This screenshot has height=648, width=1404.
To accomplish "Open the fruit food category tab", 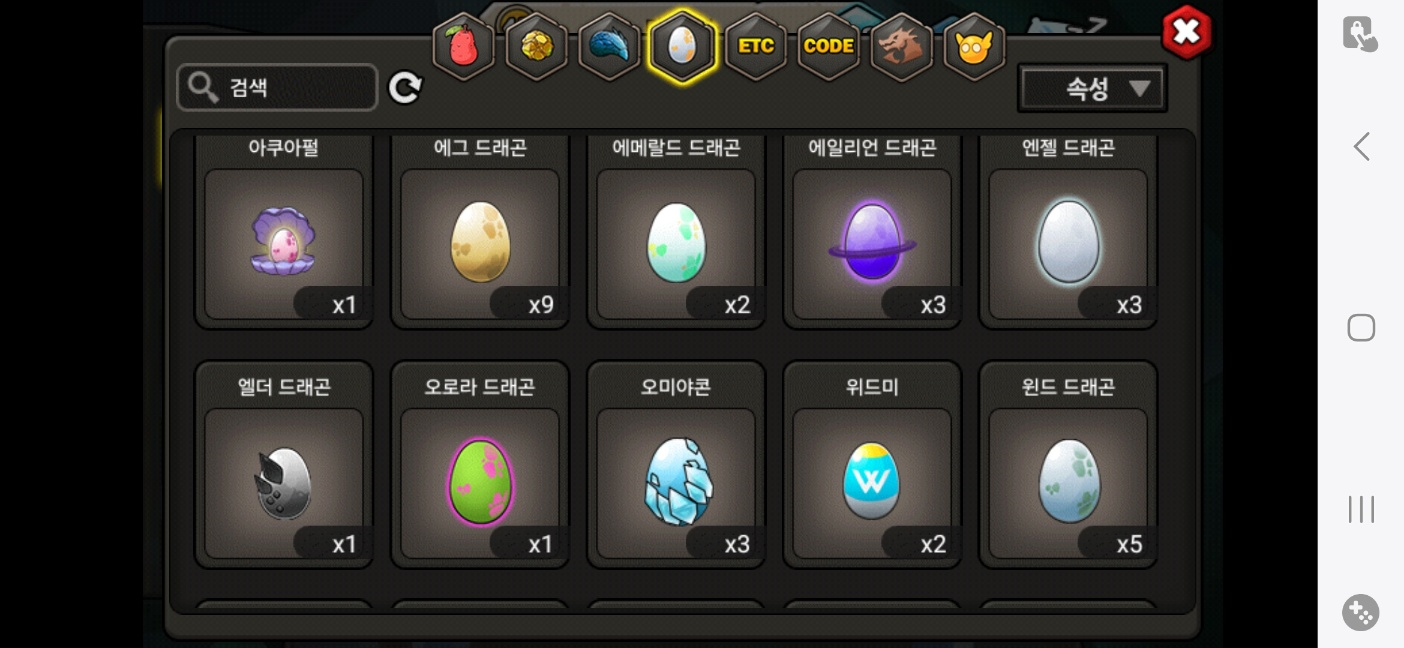I will (464, 46).
